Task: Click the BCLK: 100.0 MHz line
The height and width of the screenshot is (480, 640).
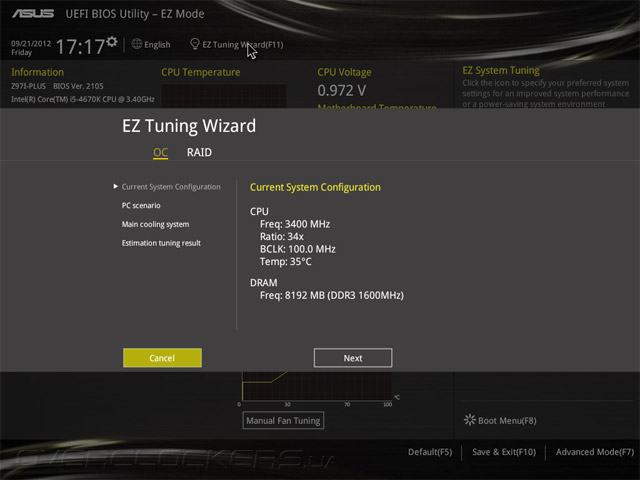Action: point(298,249)
